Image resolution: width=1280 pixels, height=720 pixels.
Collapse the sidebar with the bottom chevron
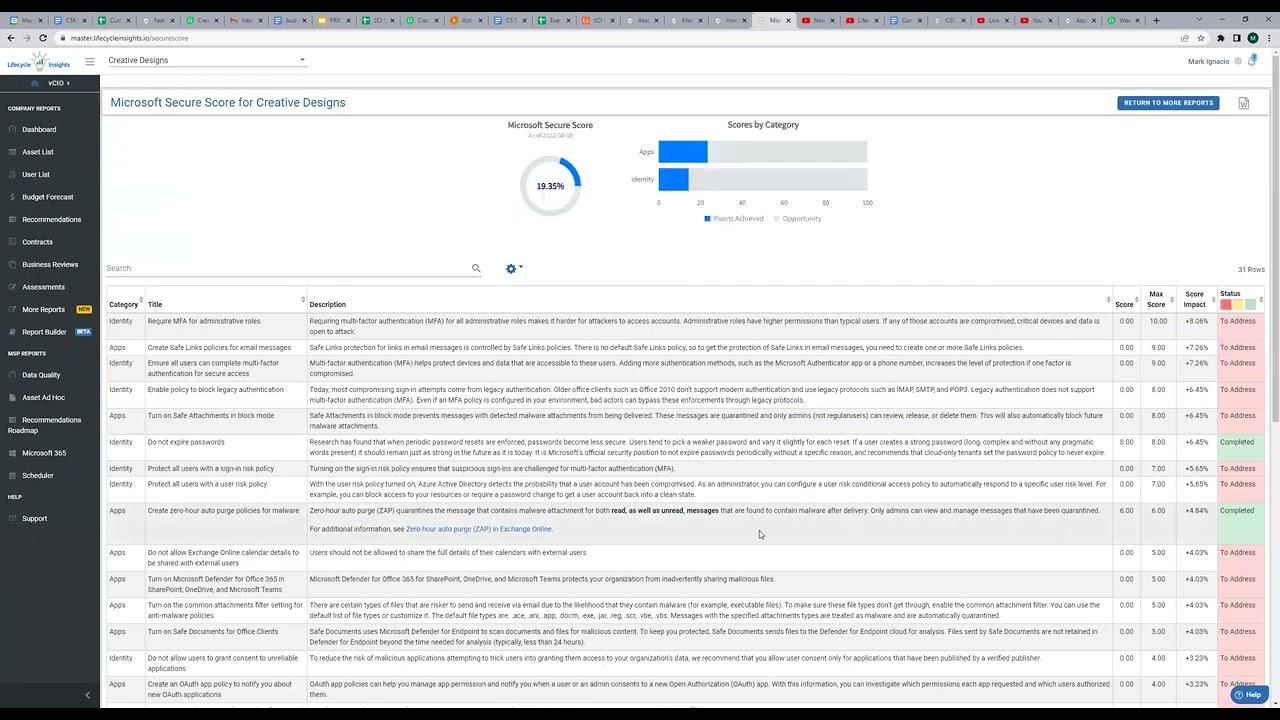(x=87, y=695)
